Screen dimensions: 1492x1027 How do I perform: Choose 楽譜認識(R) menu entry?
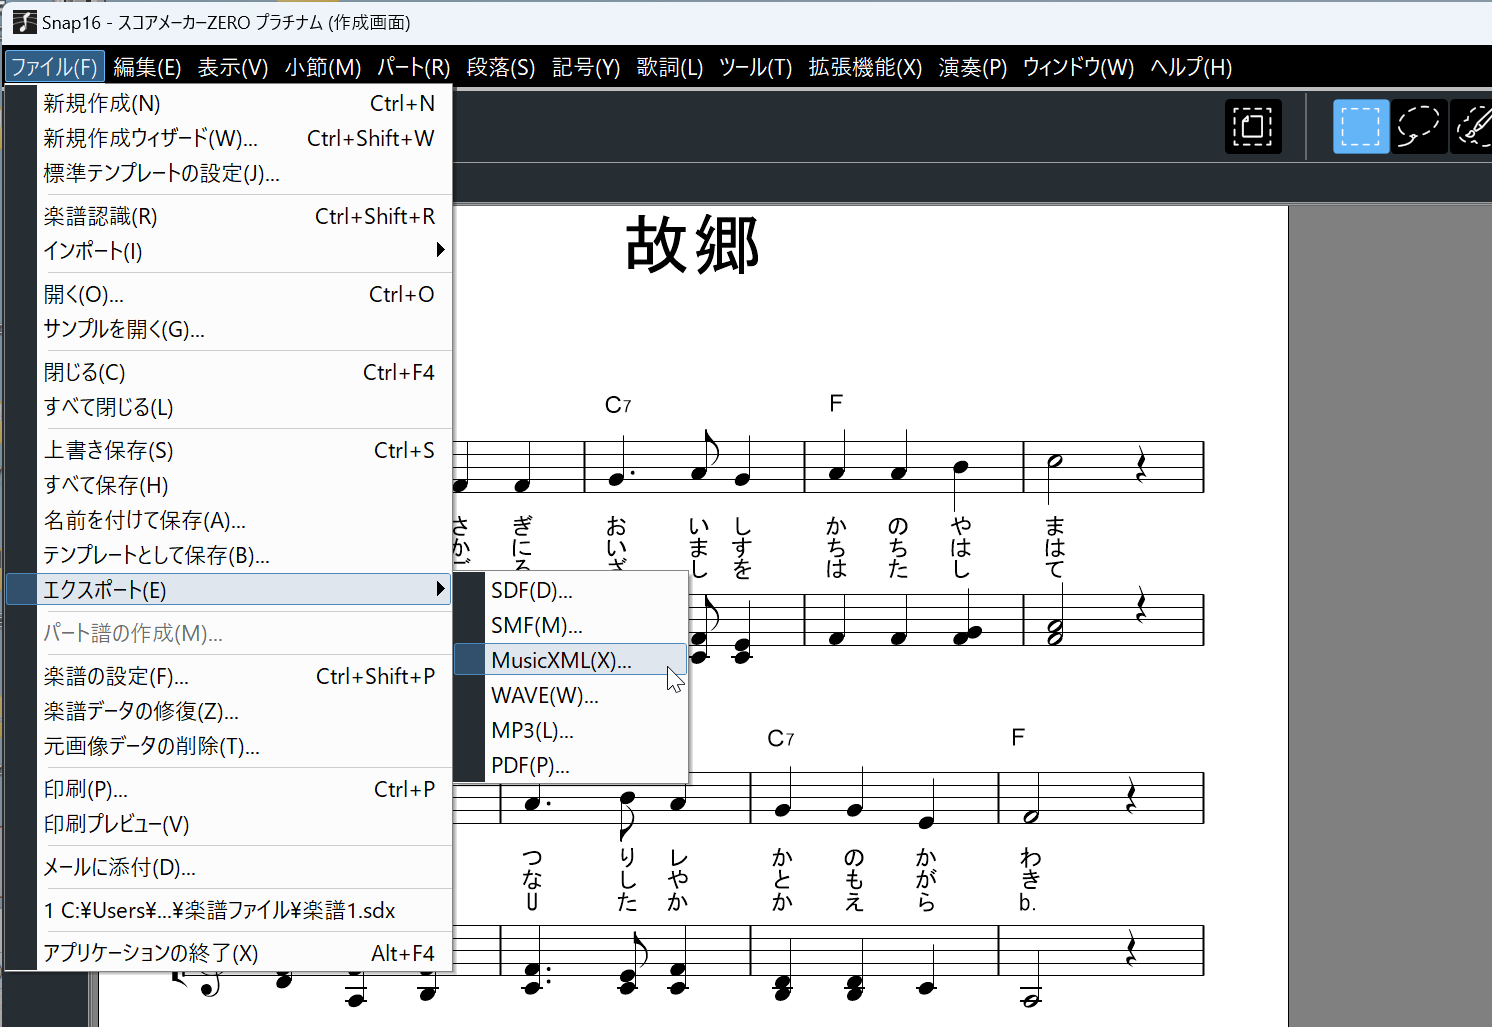tap(244, 216)
